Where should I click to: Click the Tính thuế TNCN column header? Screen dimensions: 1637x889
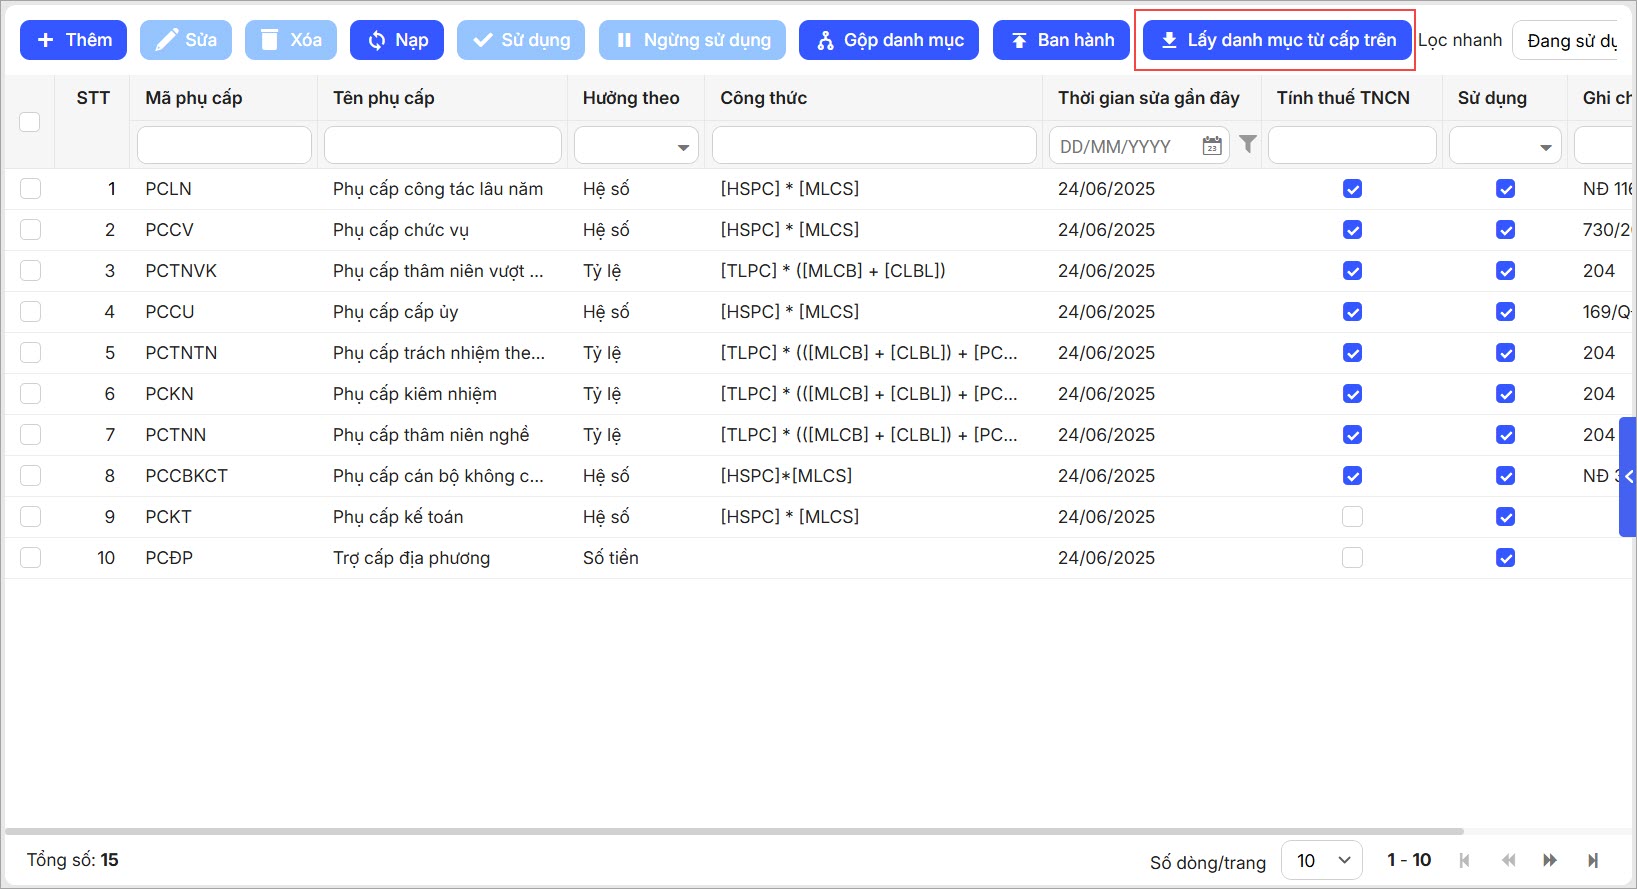tap(1343, 98)
